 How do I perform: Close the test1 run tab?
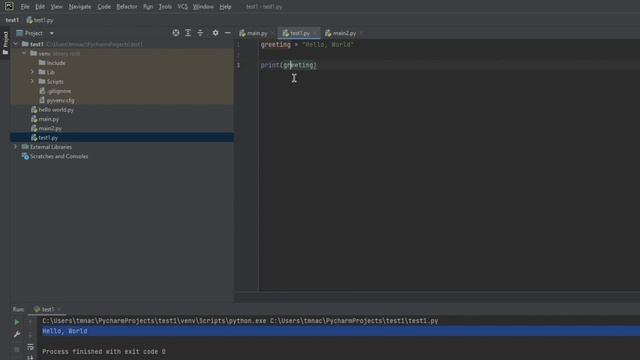click(59, 309)
